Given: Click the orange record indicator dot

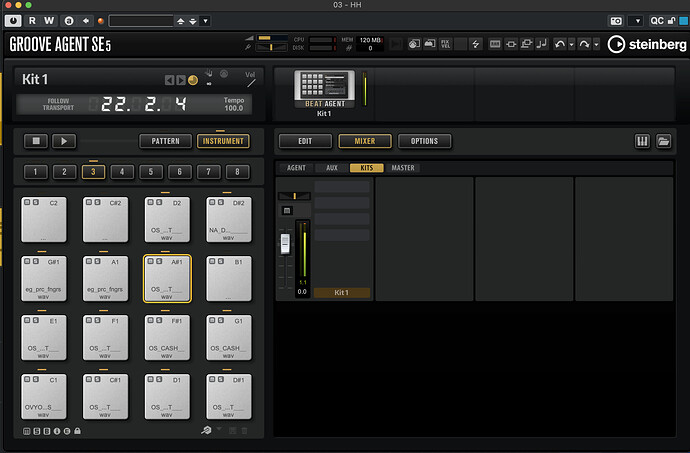Looking at the screenshot, I should (x=100, y=21).
